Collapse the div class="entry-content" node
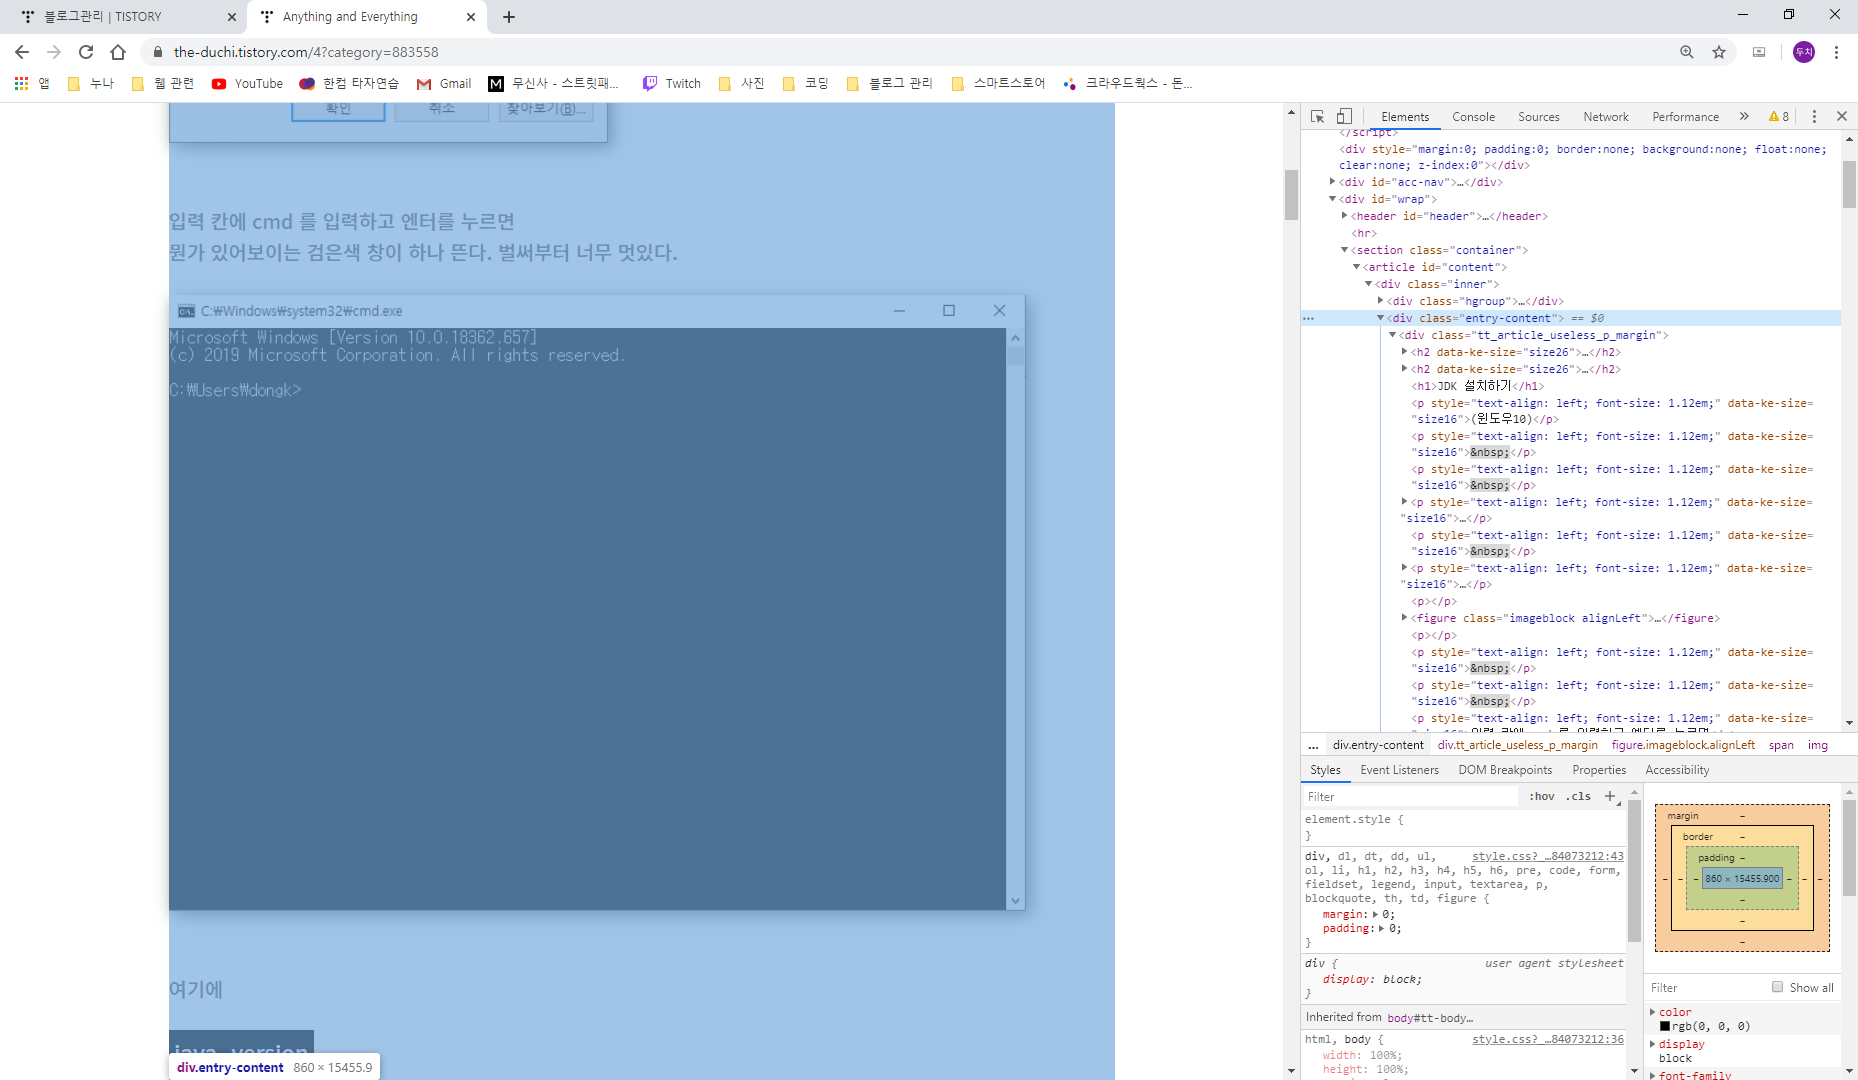 click(1381, 318)
